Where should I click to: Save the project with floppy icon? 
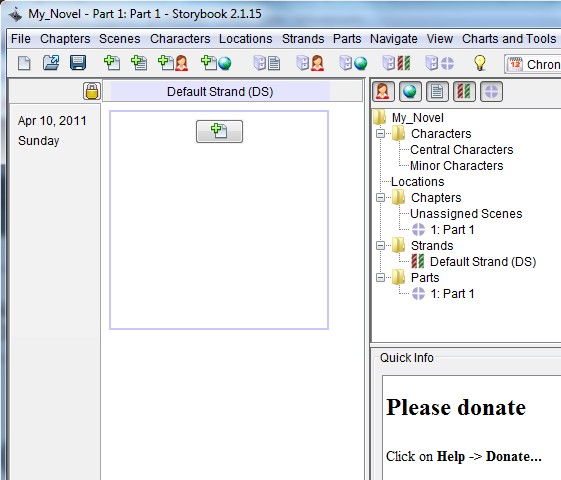point(78,63)
